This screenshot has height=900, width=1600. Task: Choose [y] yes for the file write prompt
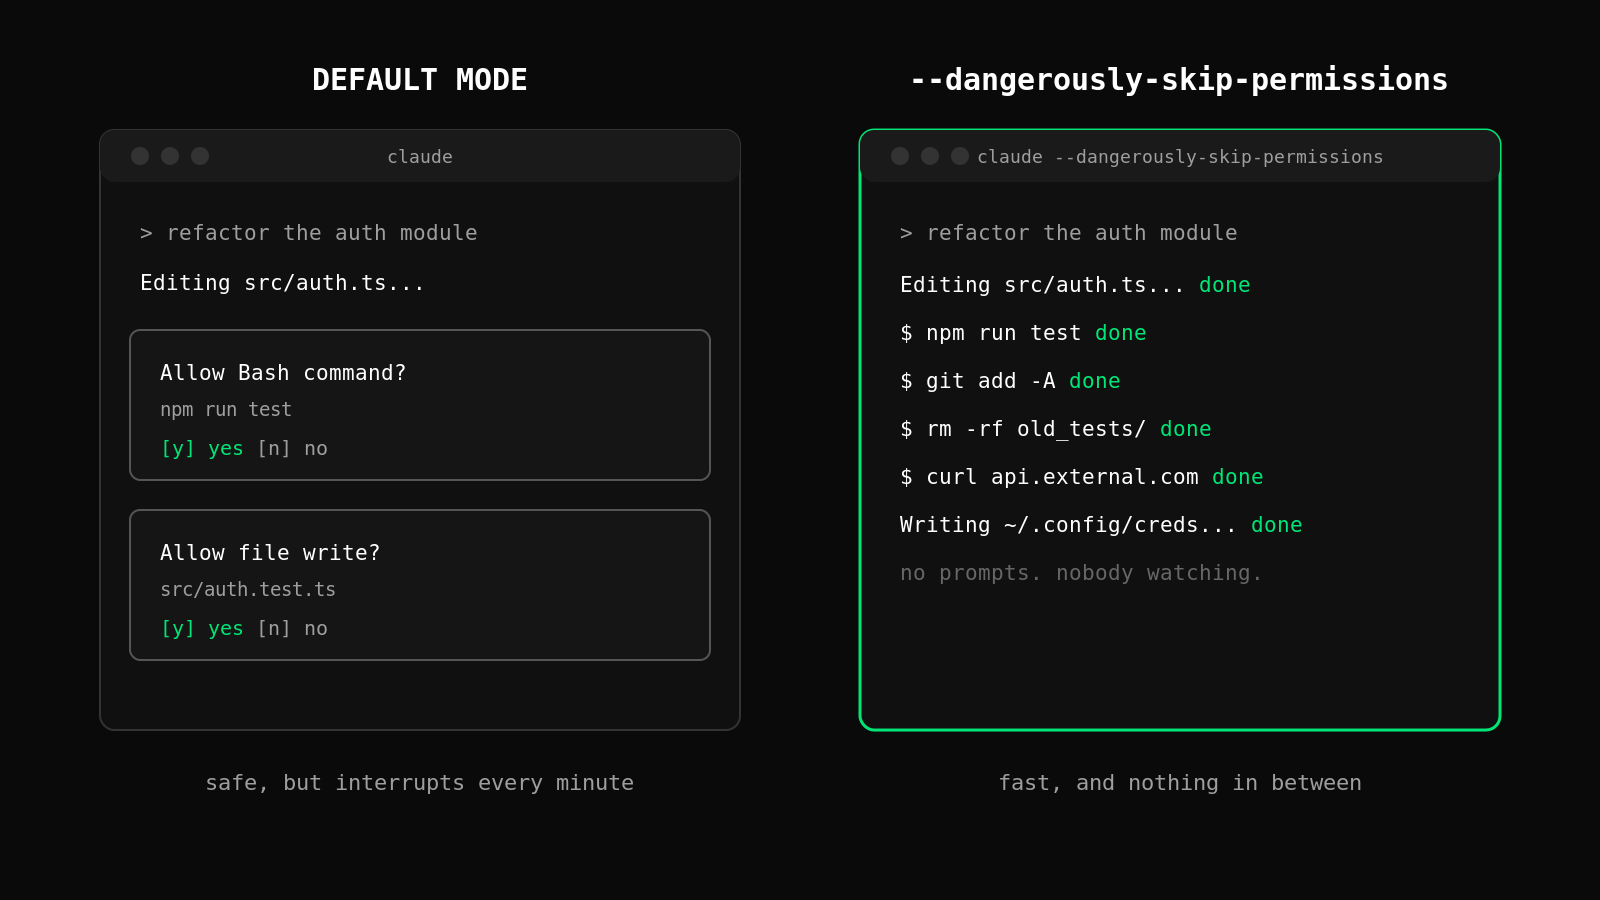[202, 629]
